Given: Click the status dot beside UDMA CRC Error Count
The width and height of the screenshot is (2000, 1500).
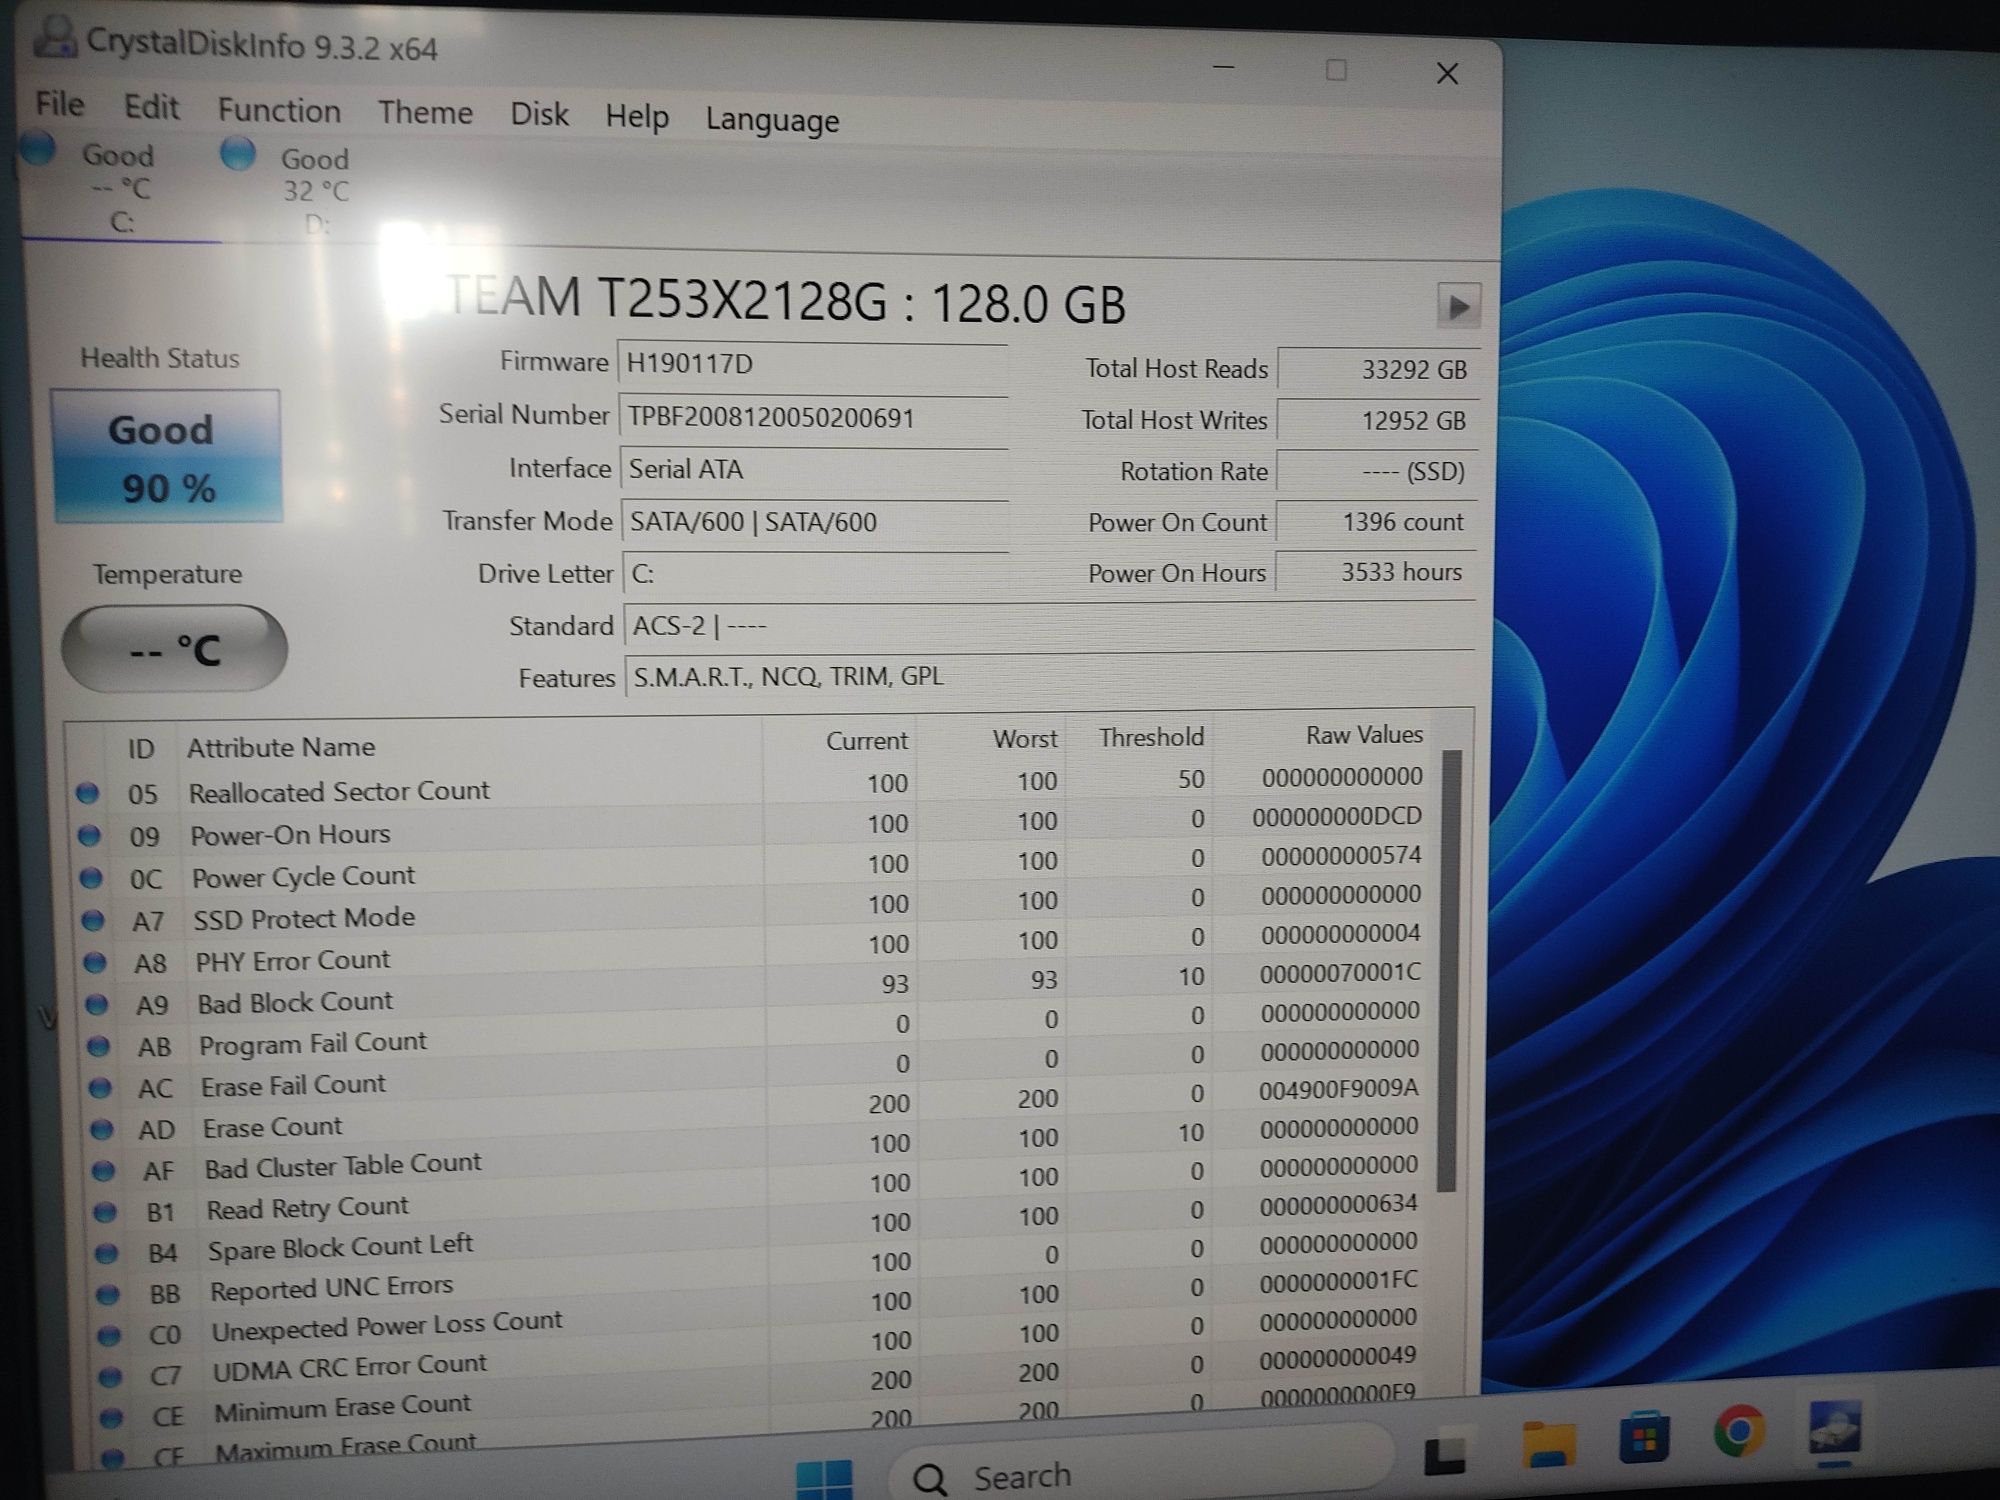Looking at the screenshot, I should pyautogui.click(x=110, y=1377).
